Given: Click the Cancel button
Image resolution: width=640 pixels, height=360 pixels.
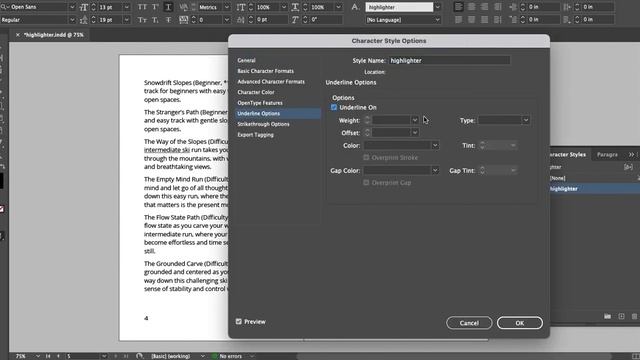Looking at the screenshot, I should click(x=469, y=323).
